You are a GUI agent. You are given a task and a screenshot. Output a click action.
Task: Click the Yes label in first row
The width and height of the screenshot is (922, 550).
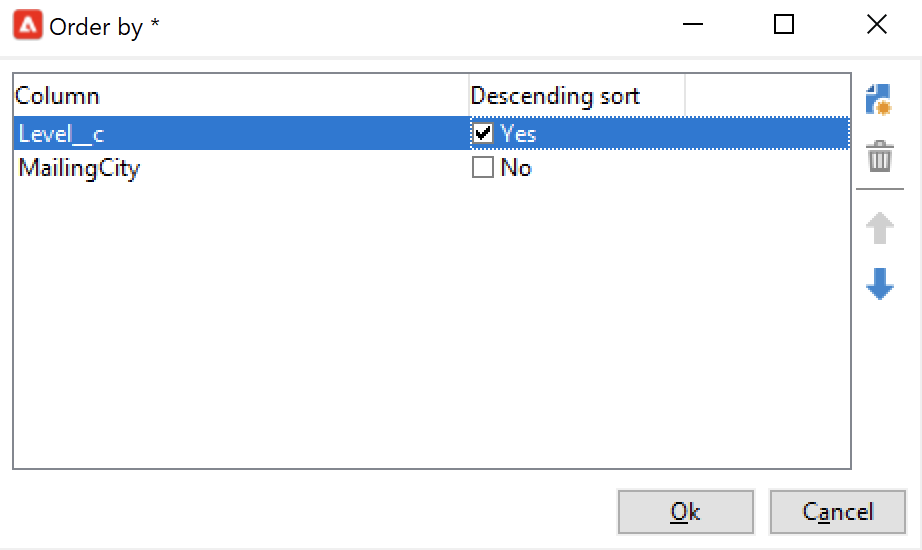[518, 134]
